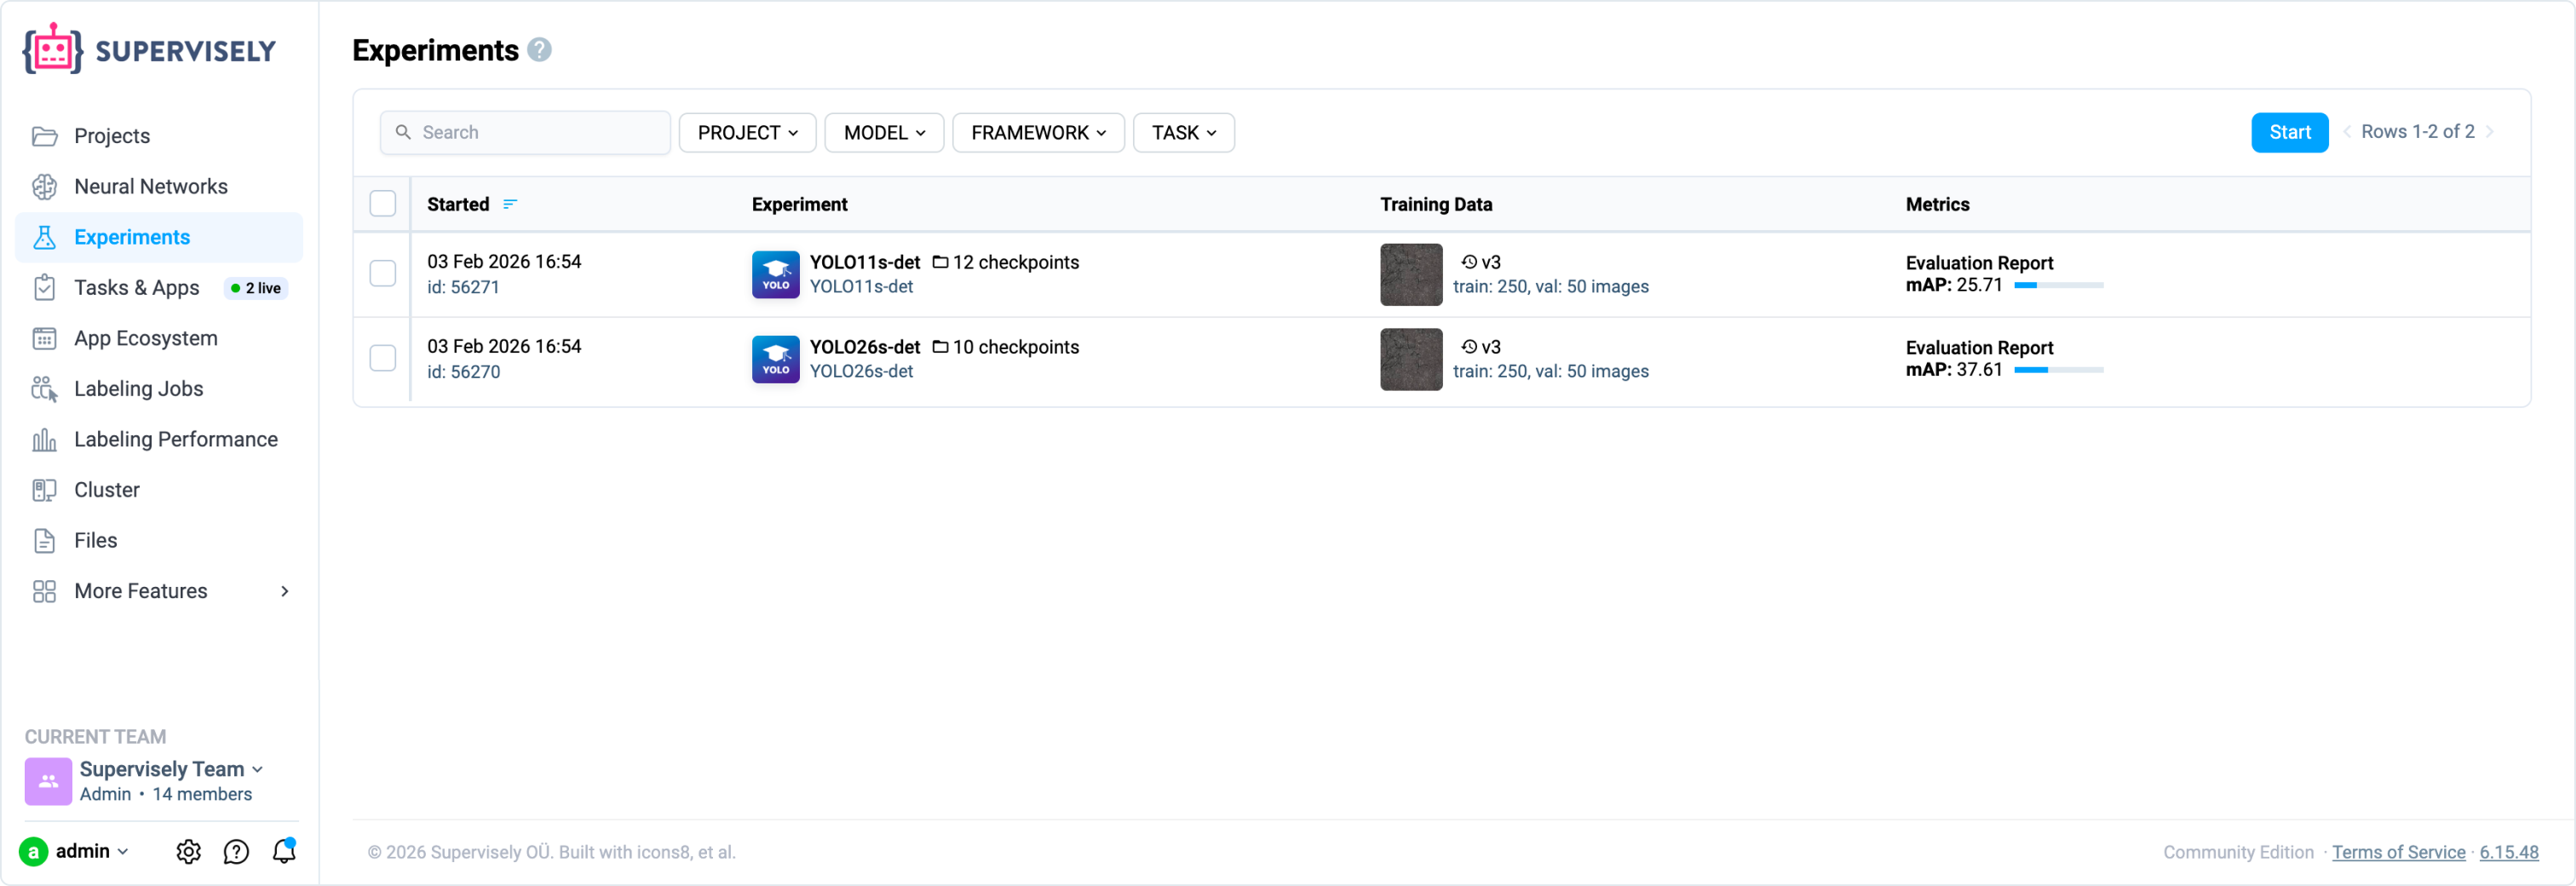Open the notifications bell
Image resolution: width=2576 pixels, height=886 pixels.
[x=284, y=851]
